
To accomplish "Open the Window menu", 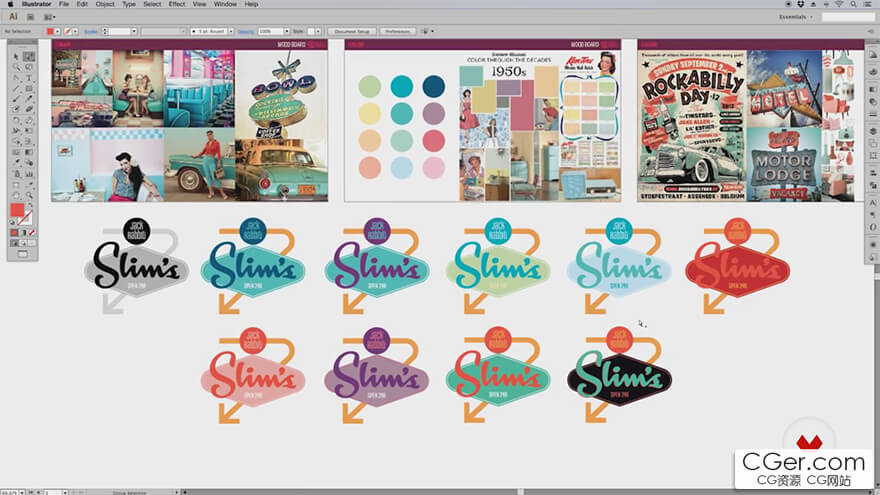I will (225, 4).
